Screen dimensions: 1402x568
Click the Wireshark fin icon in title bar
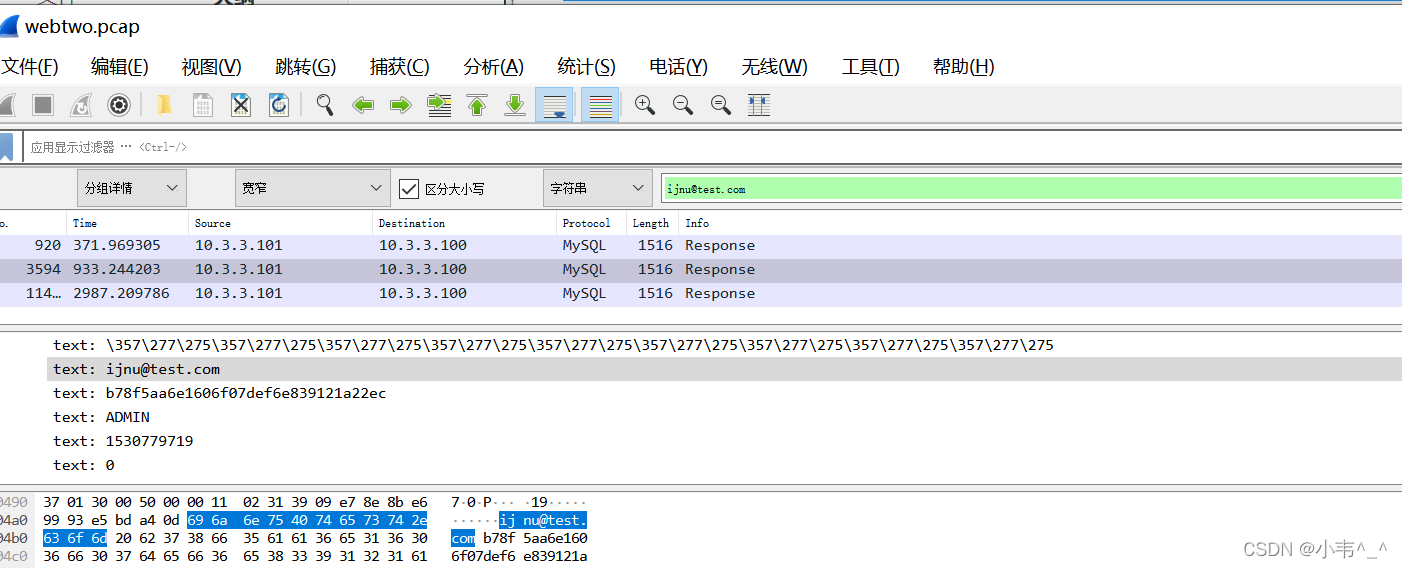[9, 26]
